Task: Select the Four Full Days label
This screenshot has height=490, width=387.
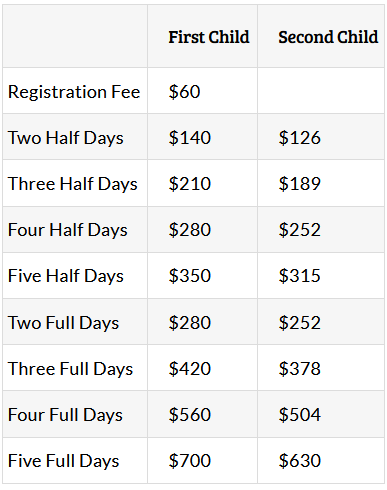Action: point(65,415)
